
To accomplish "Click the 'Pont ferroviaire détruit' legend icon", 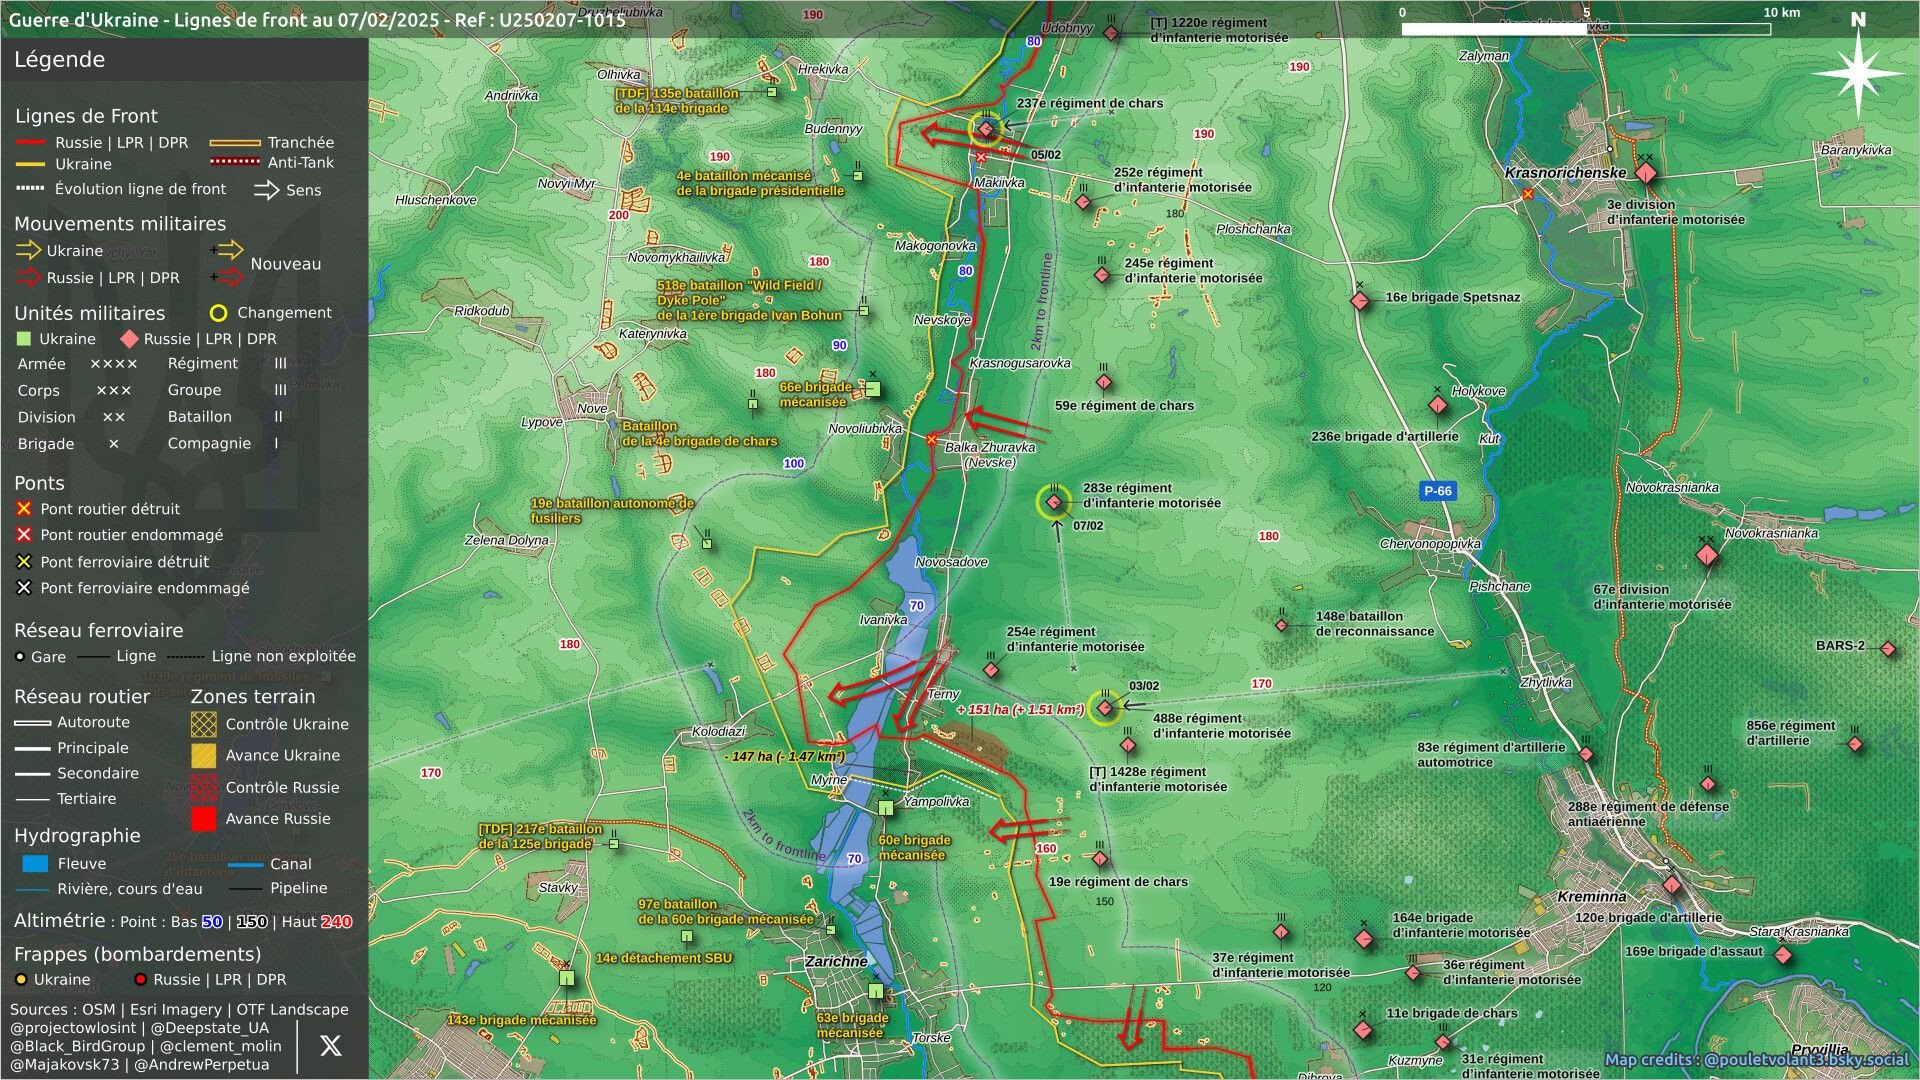I will [24, 562].
